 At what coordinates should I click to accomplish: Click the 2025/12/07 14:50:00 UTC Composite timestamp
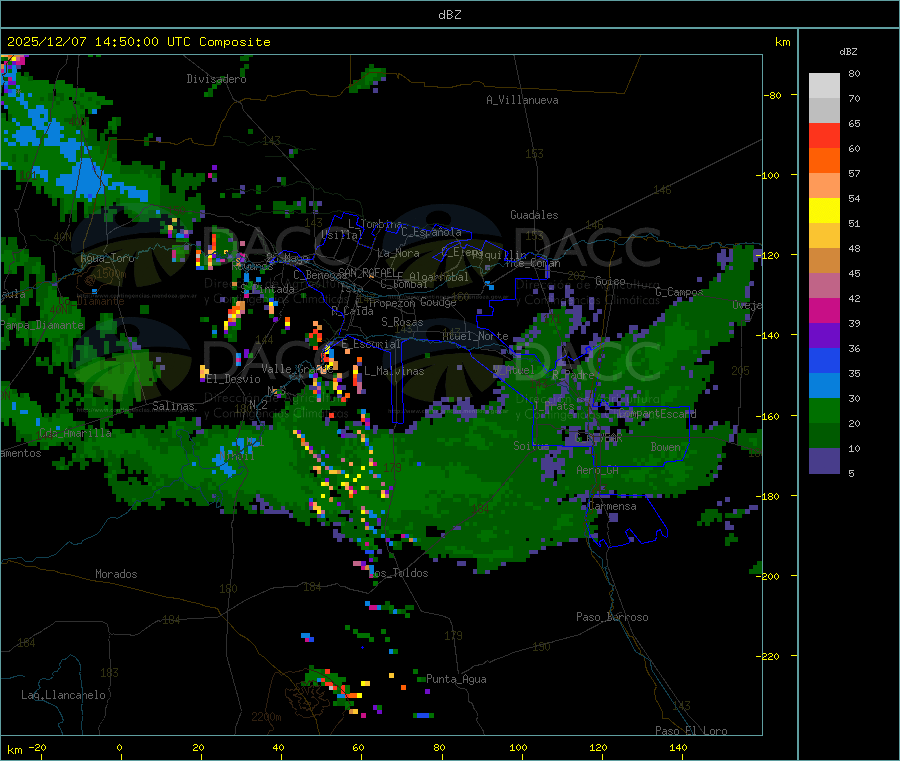pos(138,42)
